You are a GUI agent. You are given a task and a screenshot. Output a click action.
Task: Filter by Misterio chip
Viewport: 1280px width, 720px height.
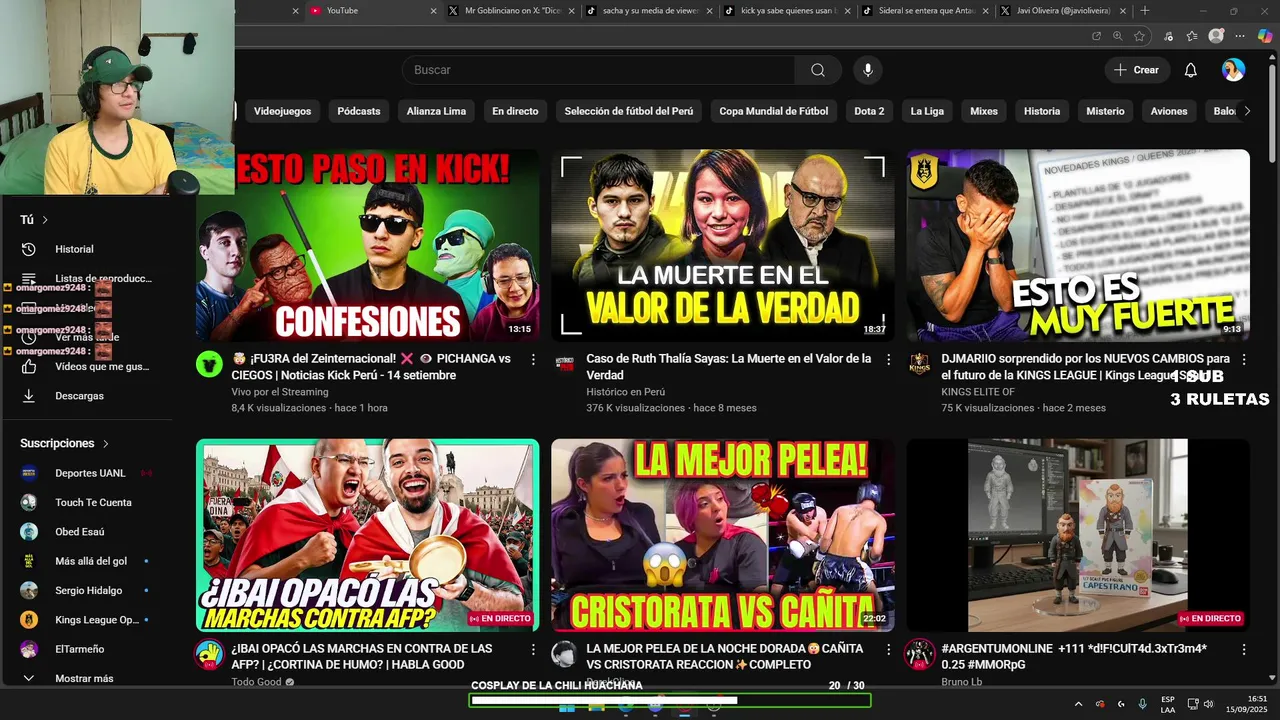(1105, 111)
